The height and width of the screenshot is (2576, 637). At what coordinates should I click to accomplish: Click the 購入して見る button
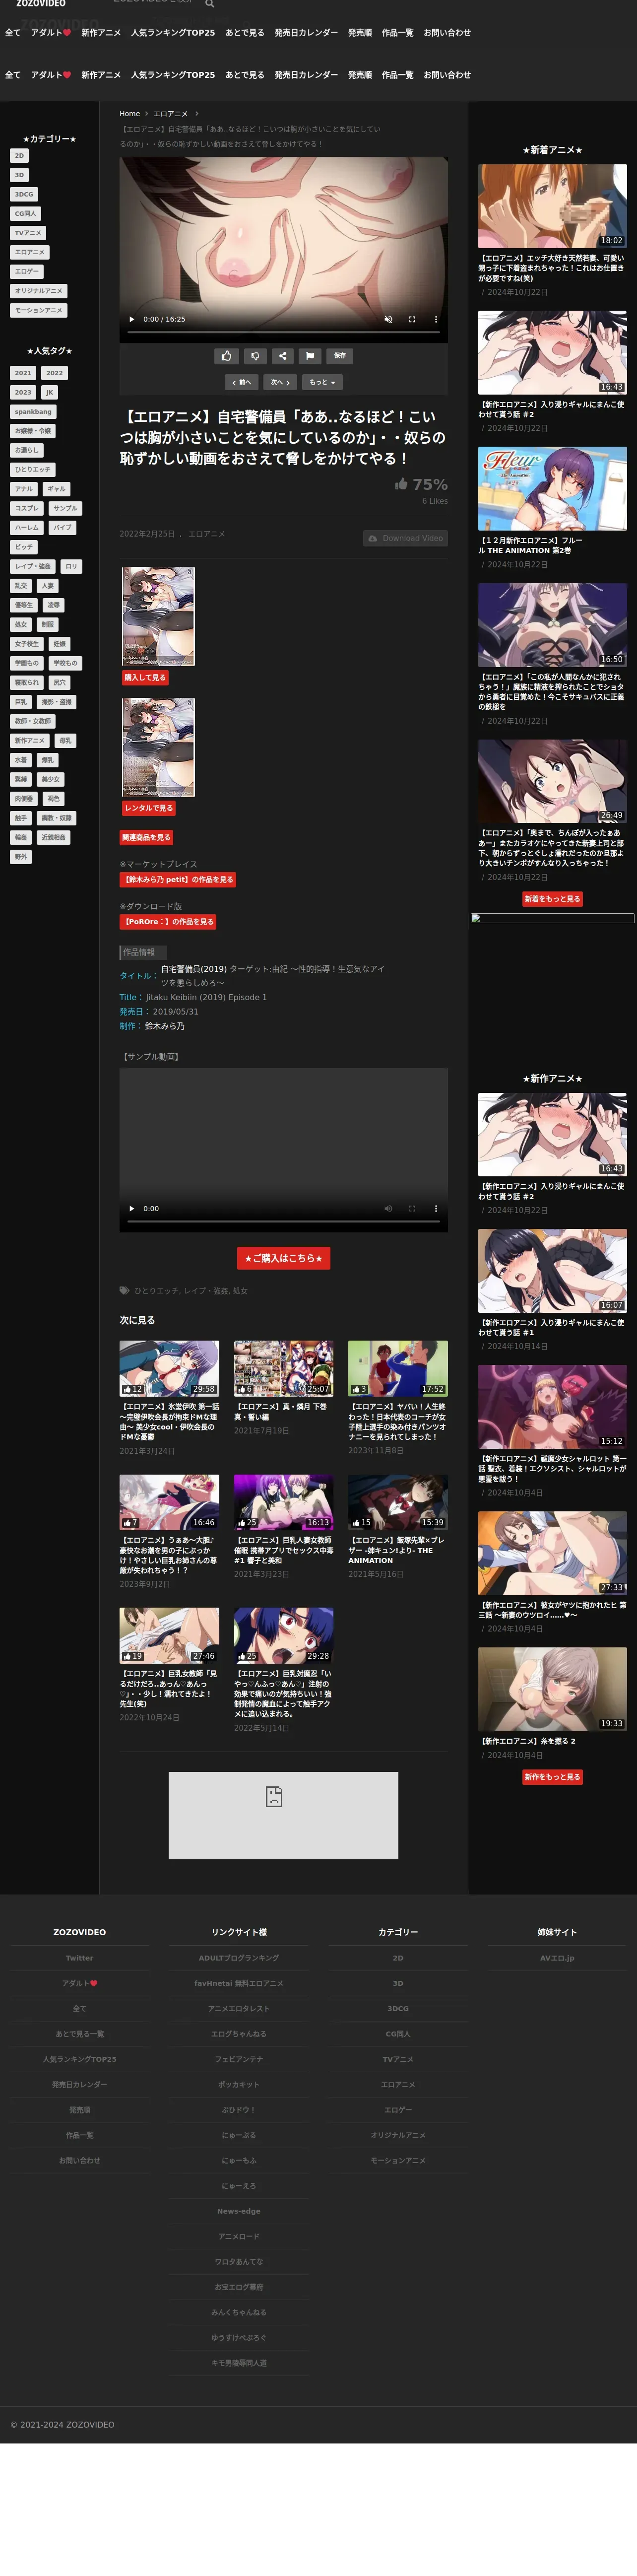click(145, 677)
